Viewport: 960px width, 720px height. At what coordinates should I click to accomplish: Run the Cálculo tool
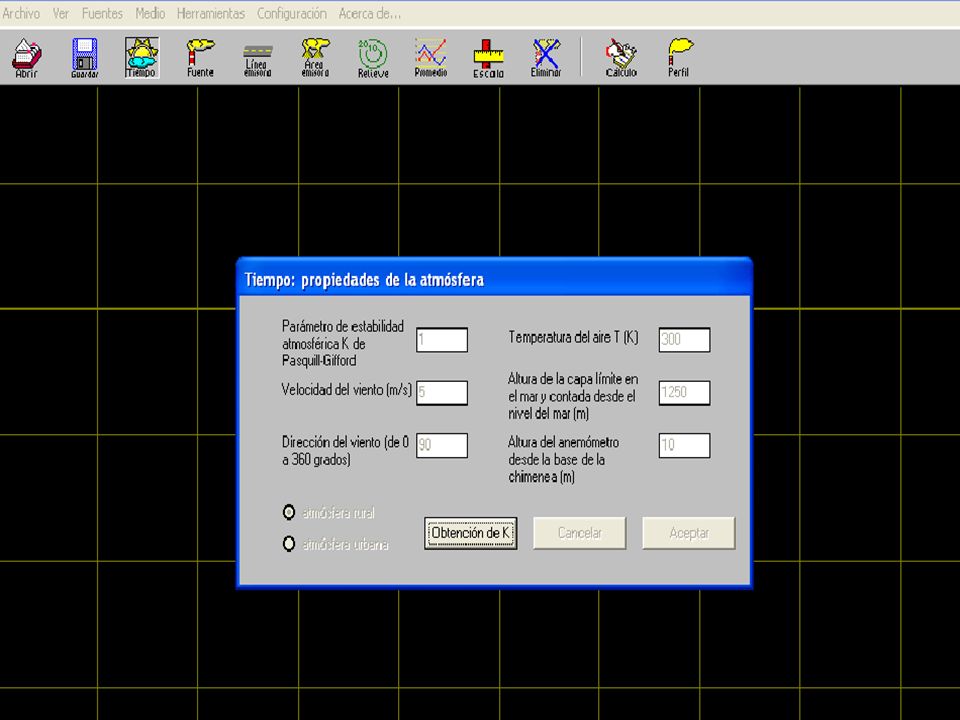621,58
